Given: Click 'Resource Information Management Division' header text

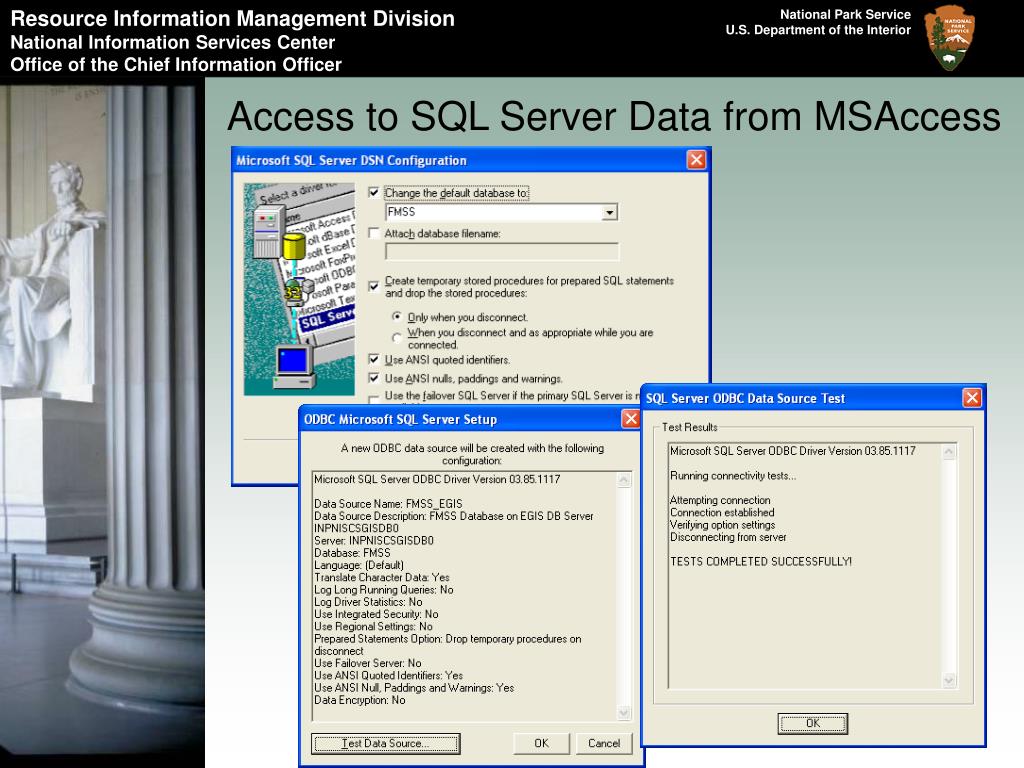Looking at the screenshot, I should (232, 18).
